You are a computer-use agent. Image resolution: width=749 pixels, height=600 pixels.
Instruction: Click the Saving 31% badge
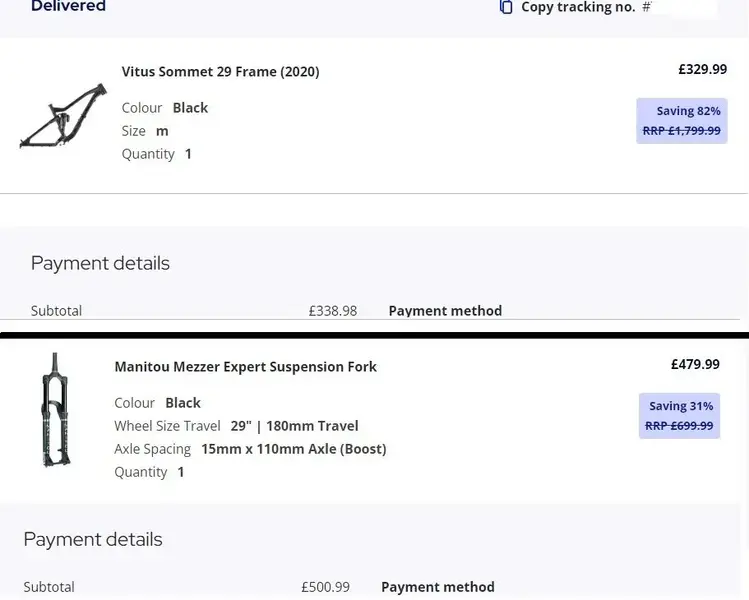679,416
